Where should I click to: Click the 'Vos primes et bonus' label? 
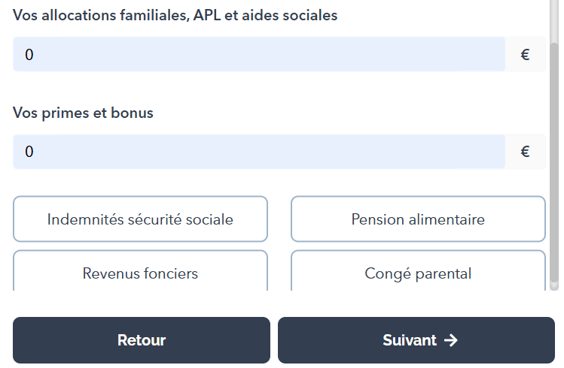point(83,113)
